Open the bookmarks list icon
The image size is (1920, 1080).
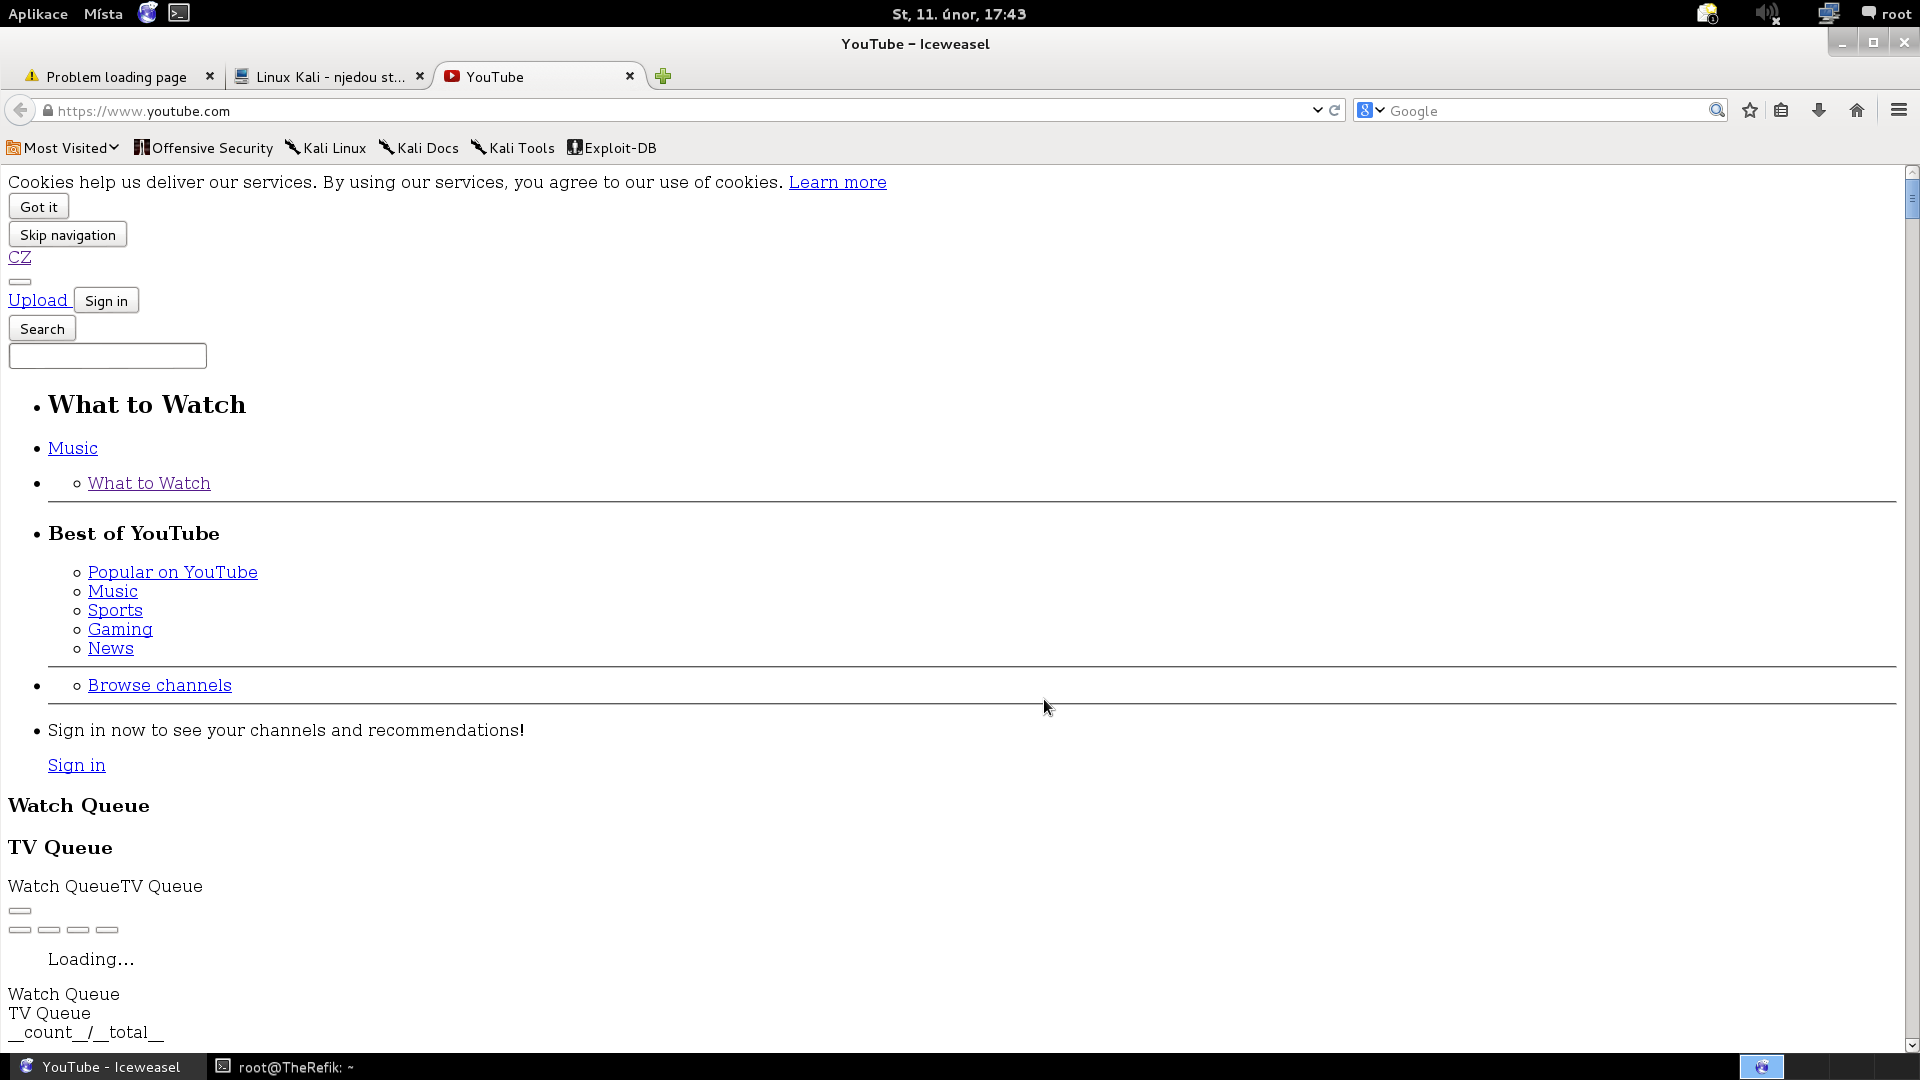point(1781,111)
